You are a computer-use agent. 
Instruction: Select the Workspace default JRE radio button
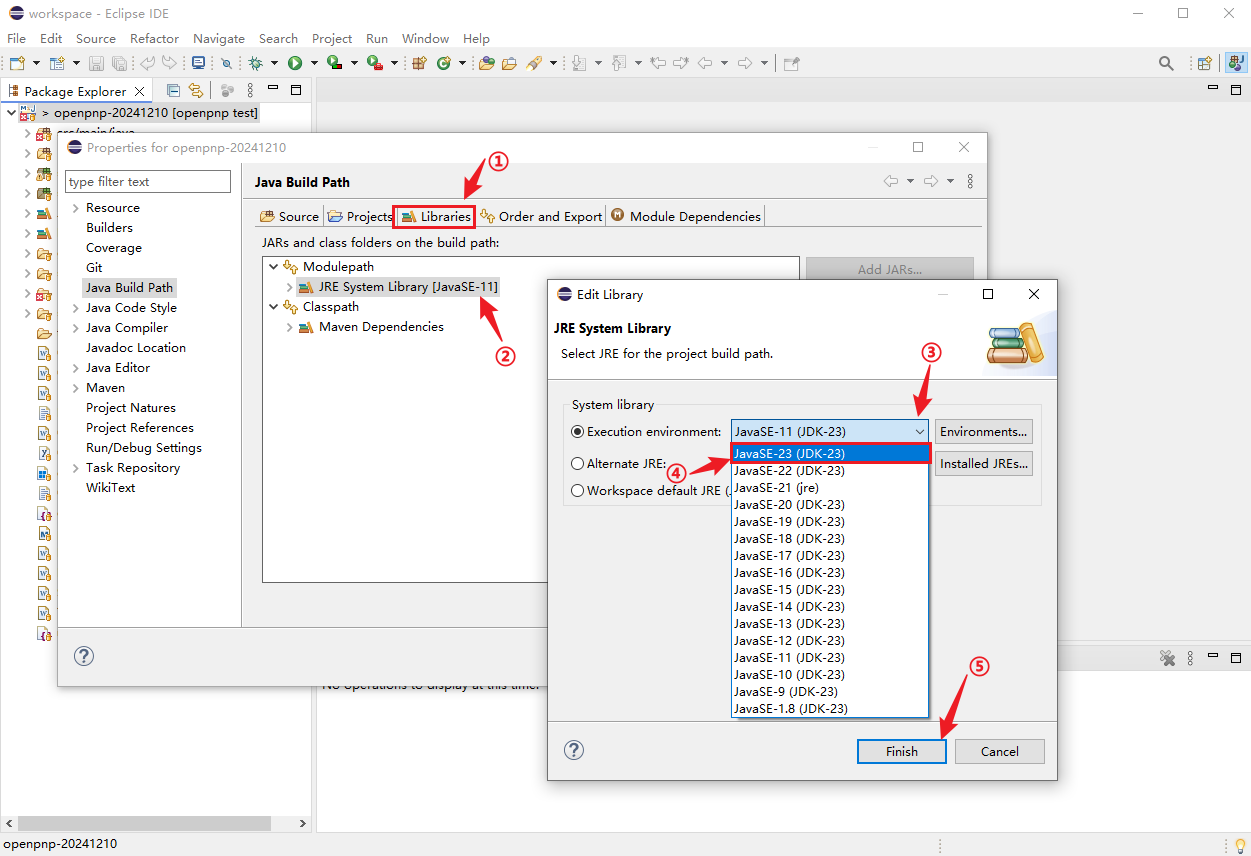tap(577, 491)
